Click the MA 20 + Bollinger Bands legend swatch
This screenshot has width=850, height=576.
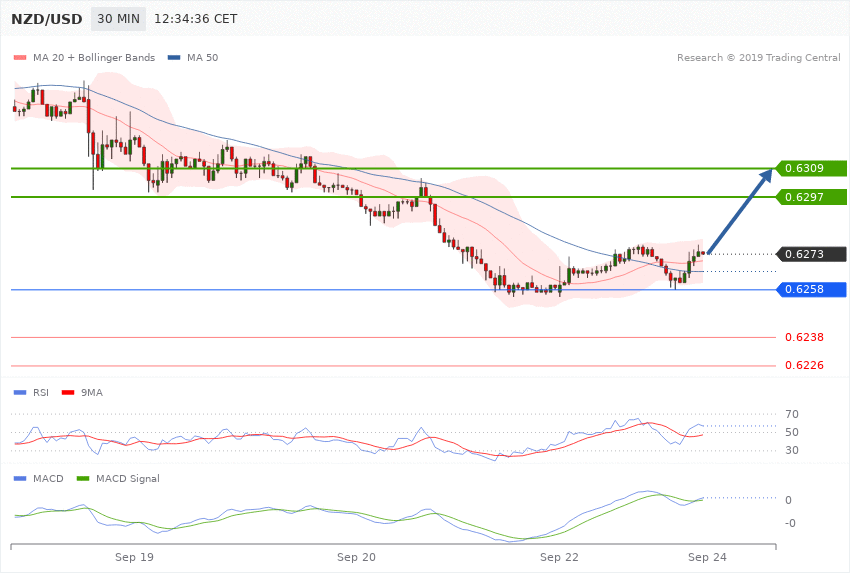pos(20,57)
